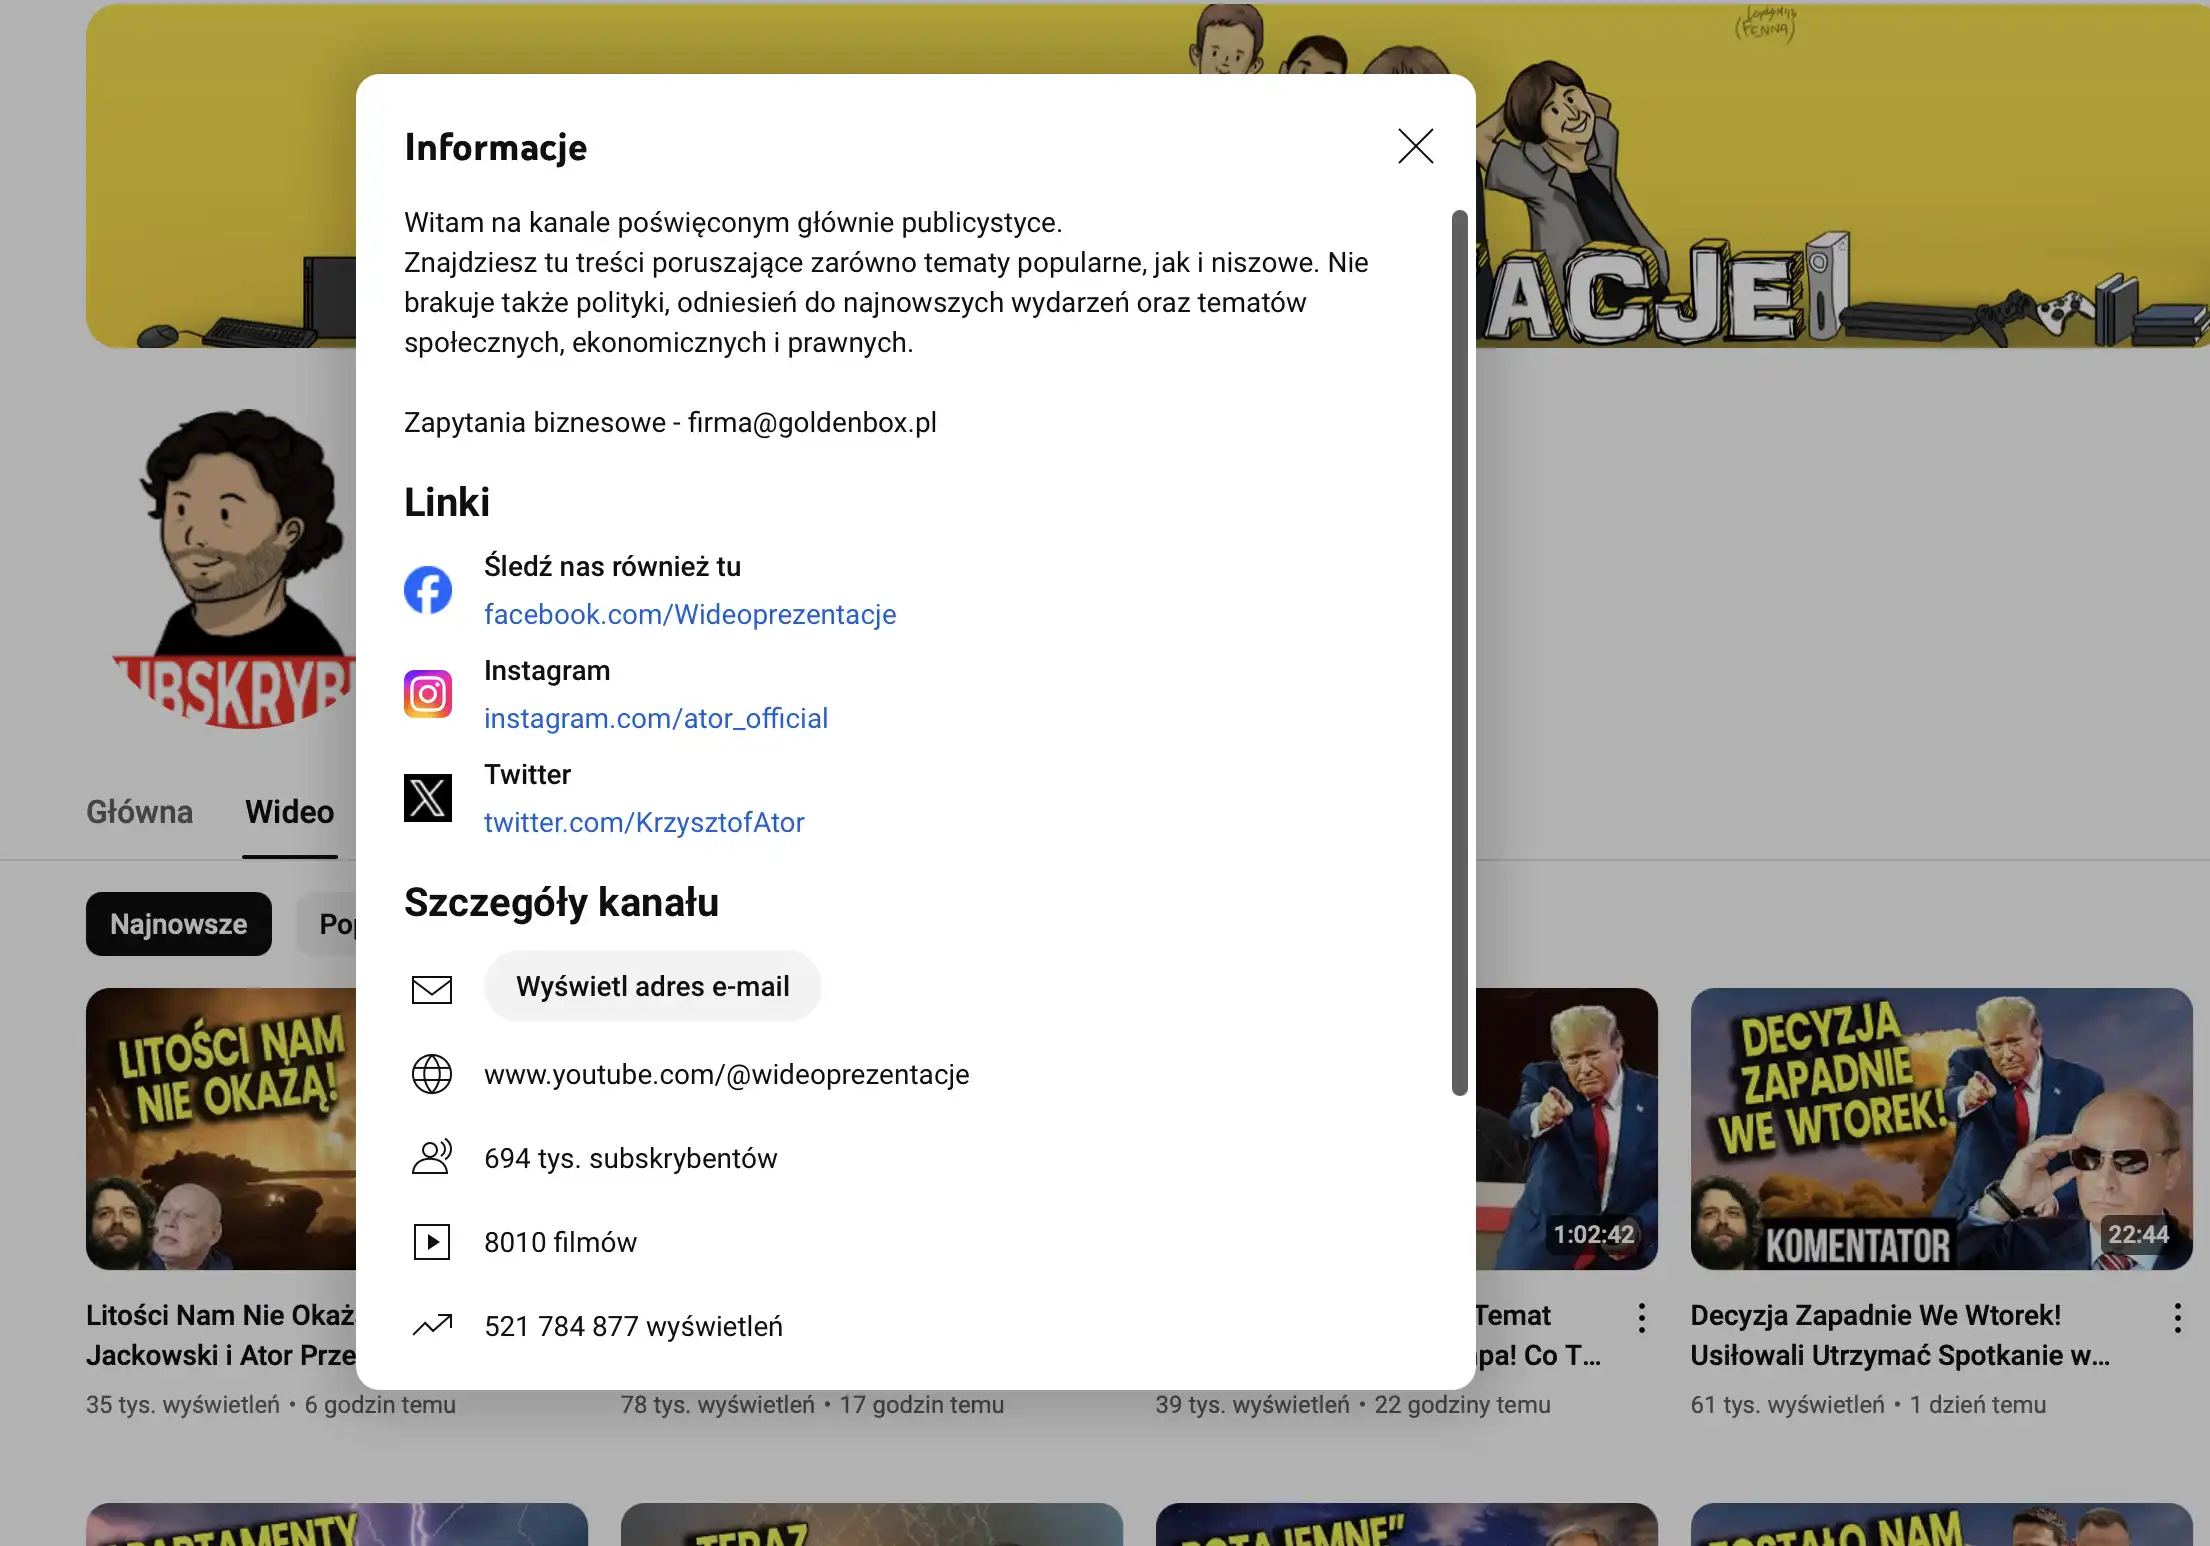This screenshot has width=2210, height=1546.
Task: Switch to the Główna tab
Action: [x=140, y=812]
